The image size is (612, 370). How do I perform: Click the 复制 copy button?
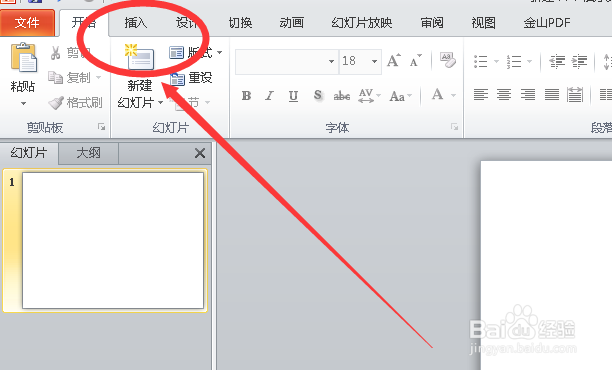(x=70, y=77)
